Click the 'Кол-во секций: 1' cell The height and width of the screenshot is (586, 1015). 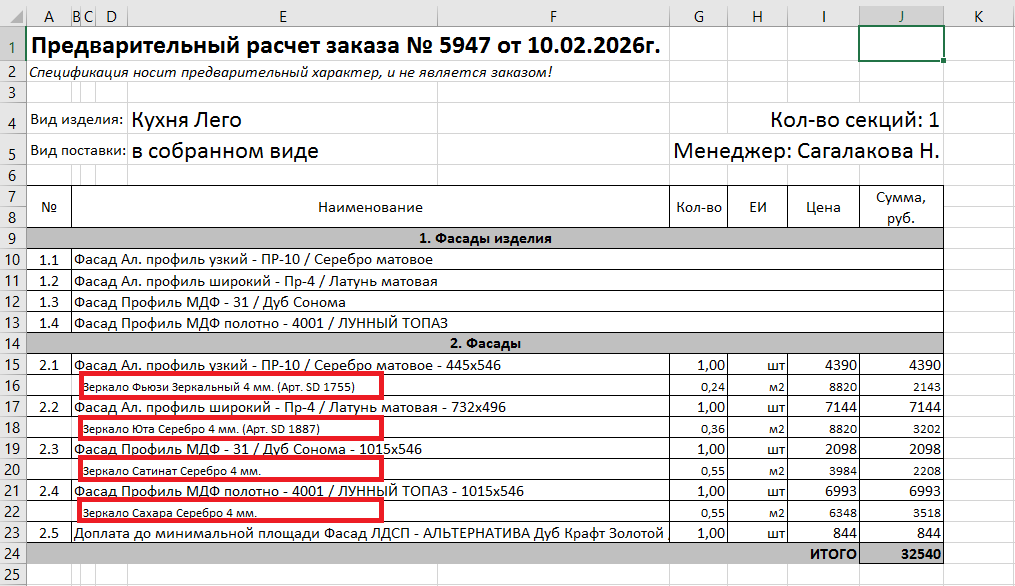tap(854, 121)
